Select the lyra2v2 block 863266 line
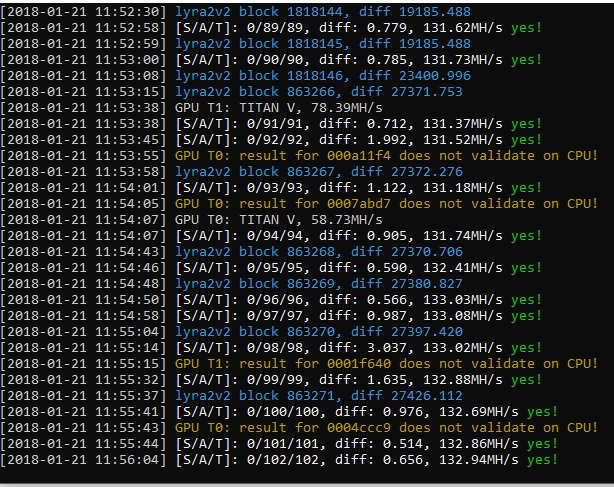 (231, 92)
